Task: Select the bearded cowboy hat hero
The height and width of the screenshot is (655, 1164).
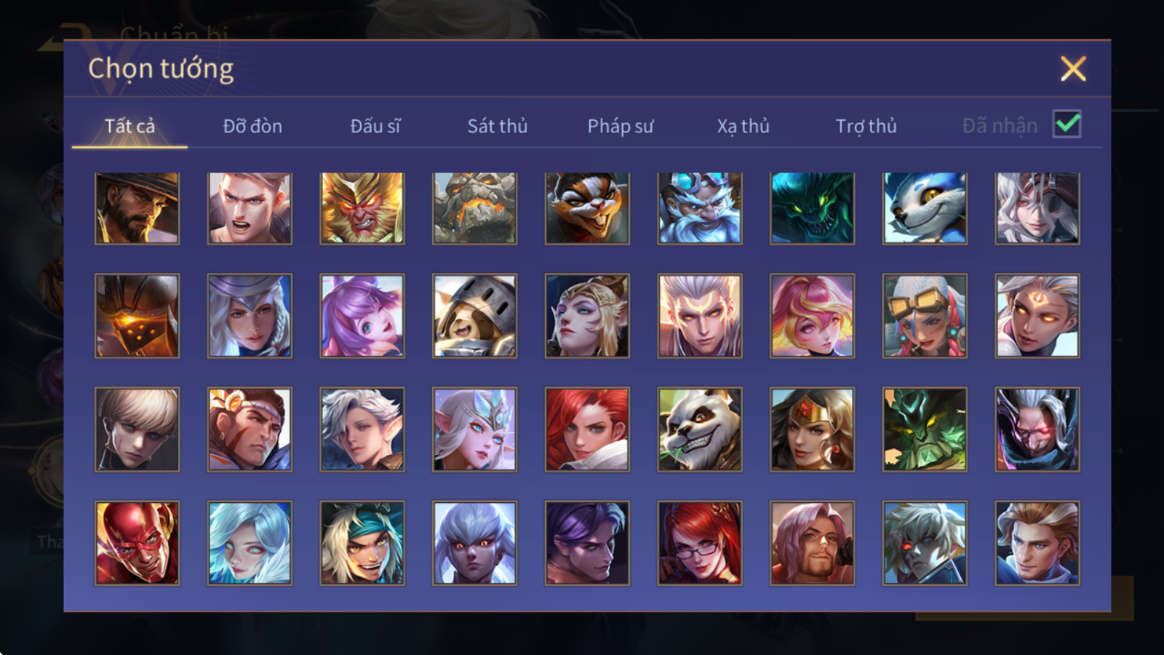Action: [137, 209]
